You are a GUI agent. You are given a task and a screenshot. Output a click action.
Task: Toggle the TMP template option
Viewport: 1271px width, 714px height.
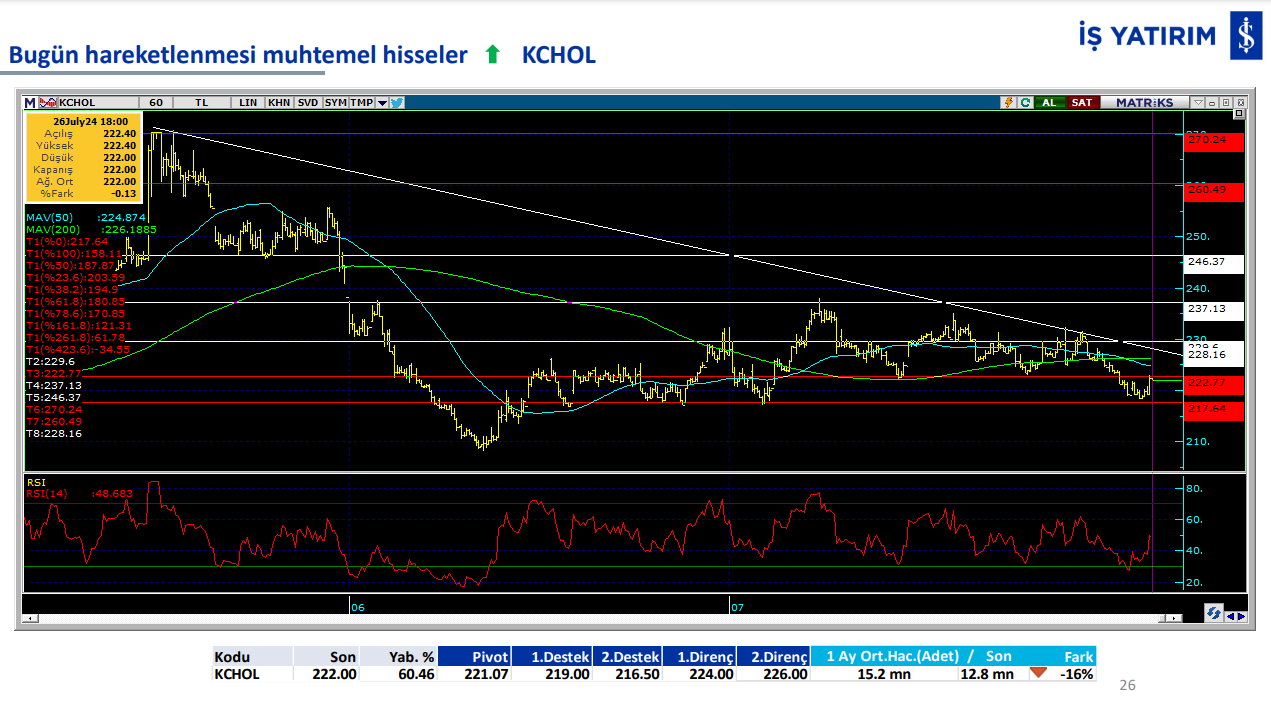point(361,102)
